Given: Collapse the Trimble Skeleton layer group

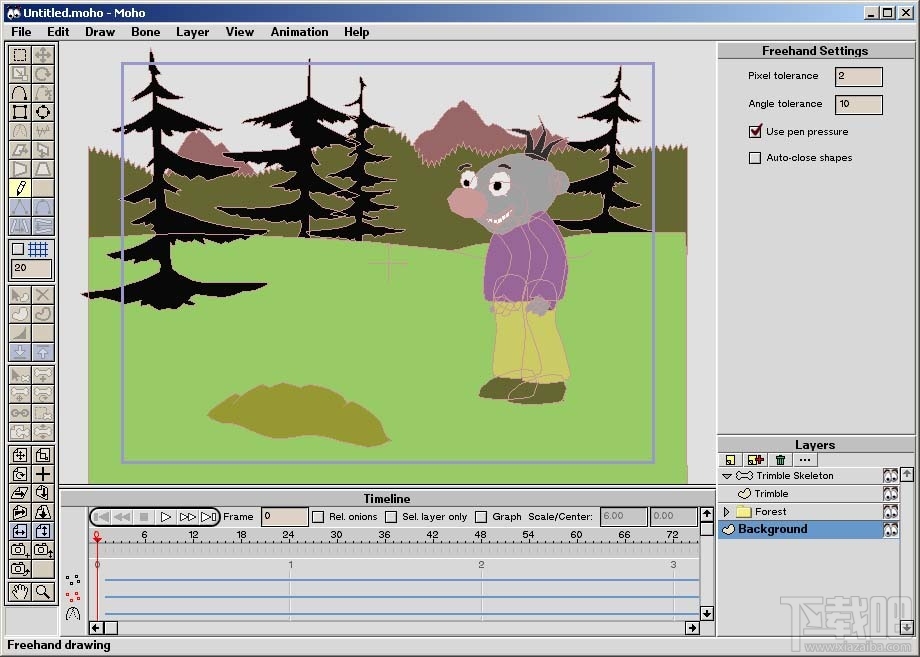Looking at the screenshot, I should click(x=727, y=476).
